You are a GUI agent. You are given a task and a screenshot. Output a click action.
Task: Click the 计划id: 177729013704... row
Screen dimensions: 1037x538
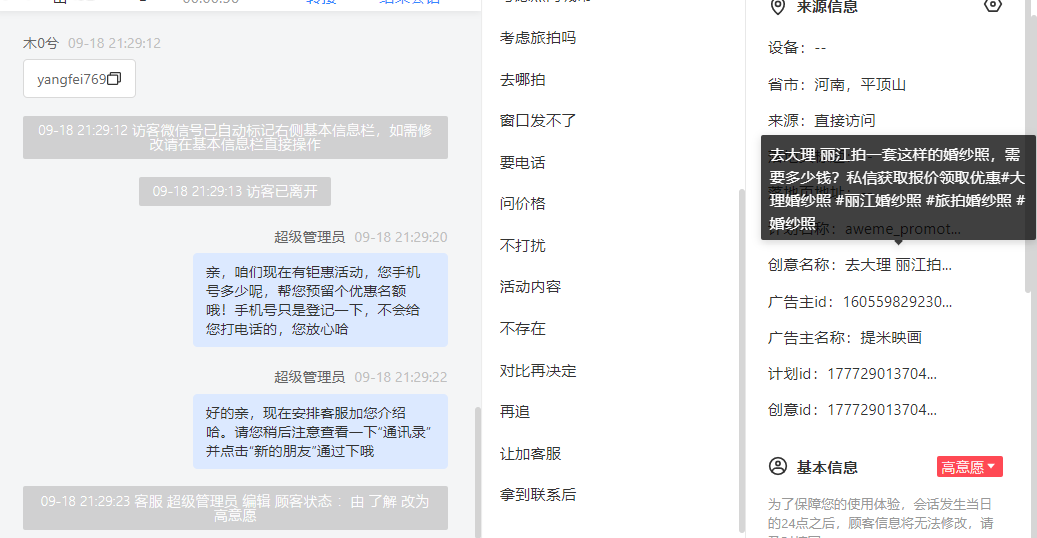[852, 374]
